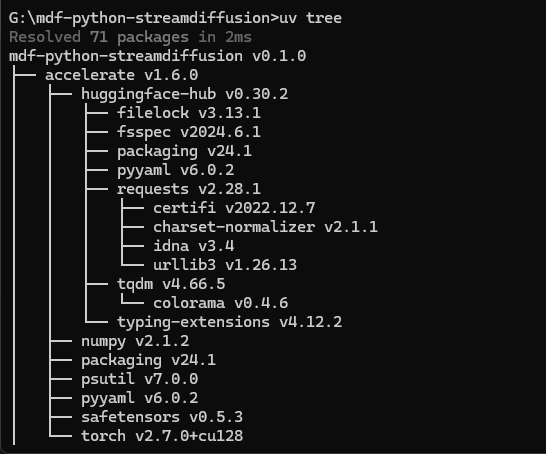Click the accelerate v1.6.0 entry
This screenshot has height=454, width=546.
click(122, 75)
